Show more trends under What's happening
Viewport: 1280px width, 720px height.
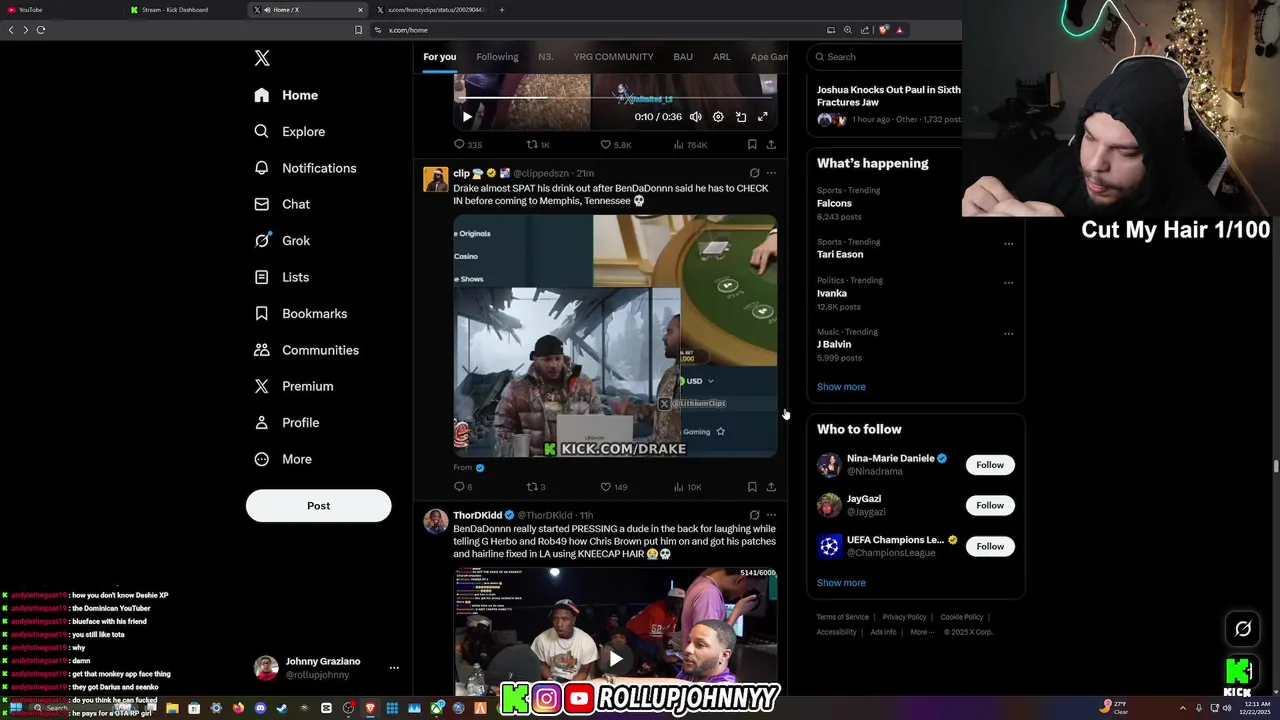point(841,387)
